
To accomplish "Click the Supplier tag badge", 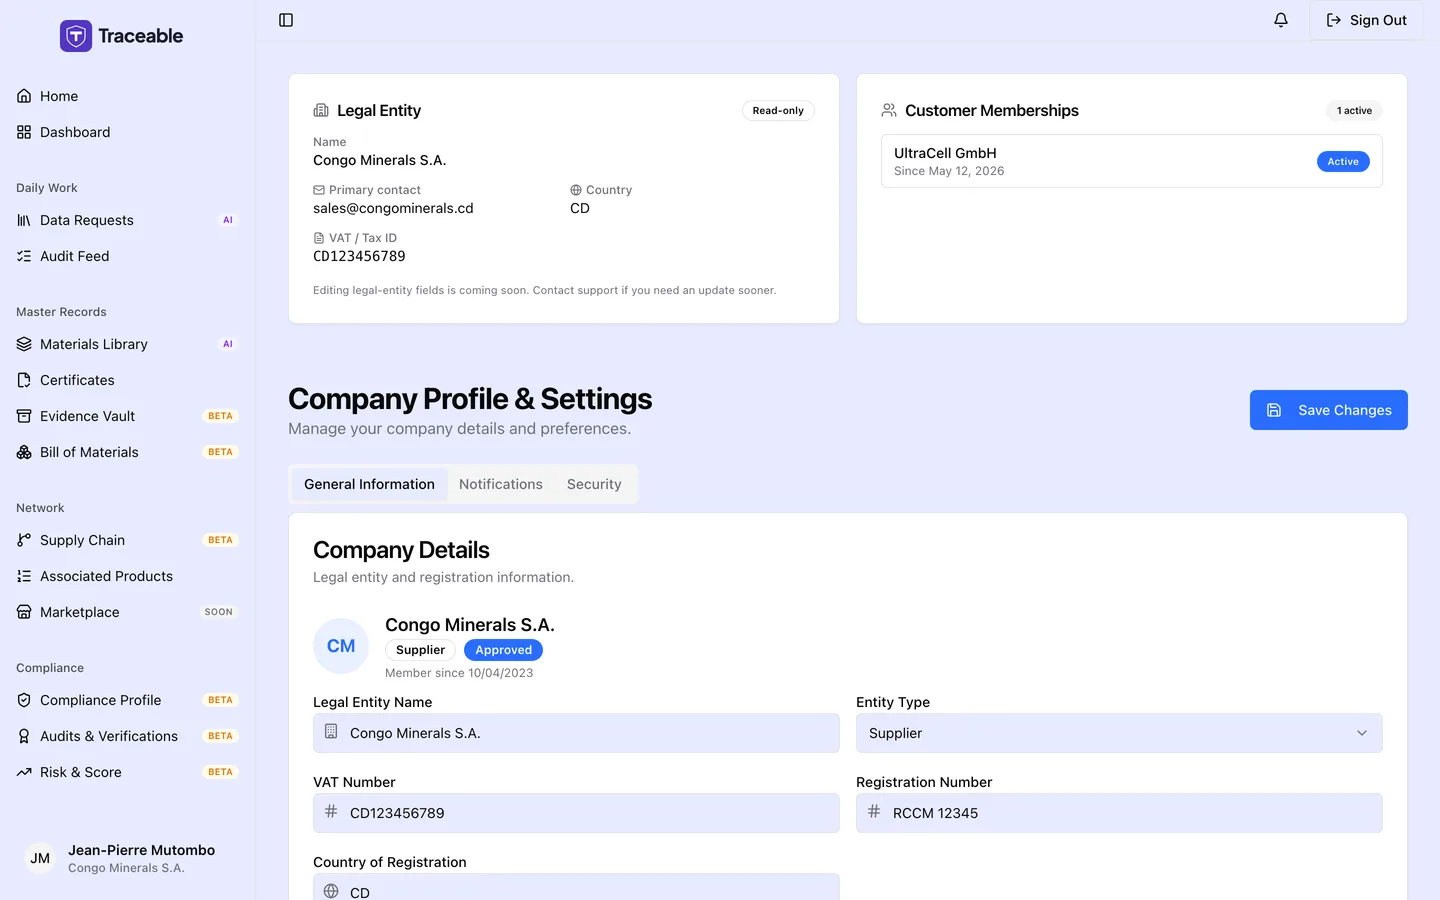I will [x=420, y=650].
